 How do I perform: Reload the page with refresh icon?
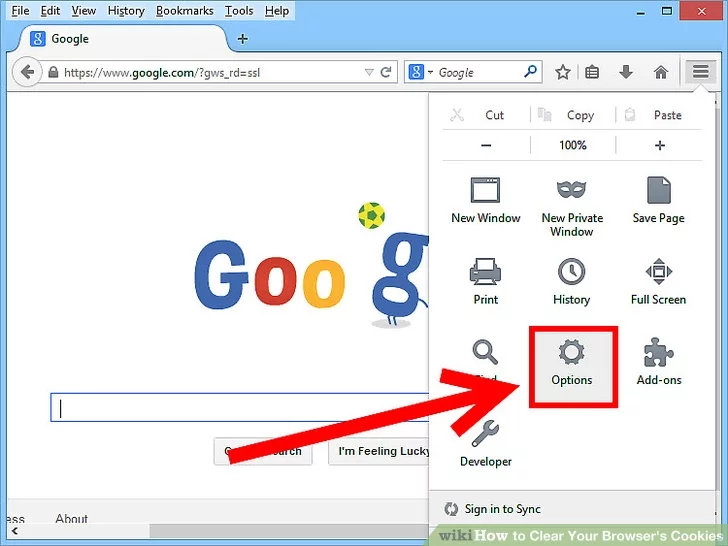pyautogui.click(x=386, y=72)
